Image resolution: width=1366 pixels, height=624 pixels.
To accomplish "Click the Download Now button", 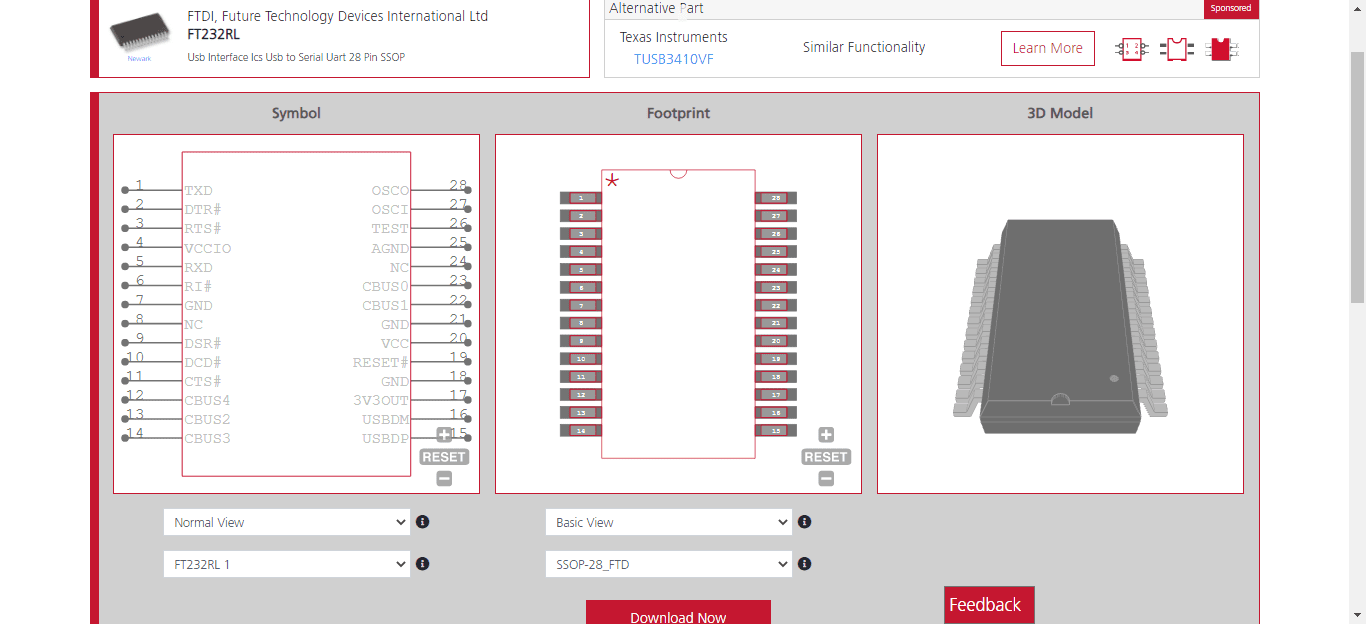I will [x=678, y=613].
